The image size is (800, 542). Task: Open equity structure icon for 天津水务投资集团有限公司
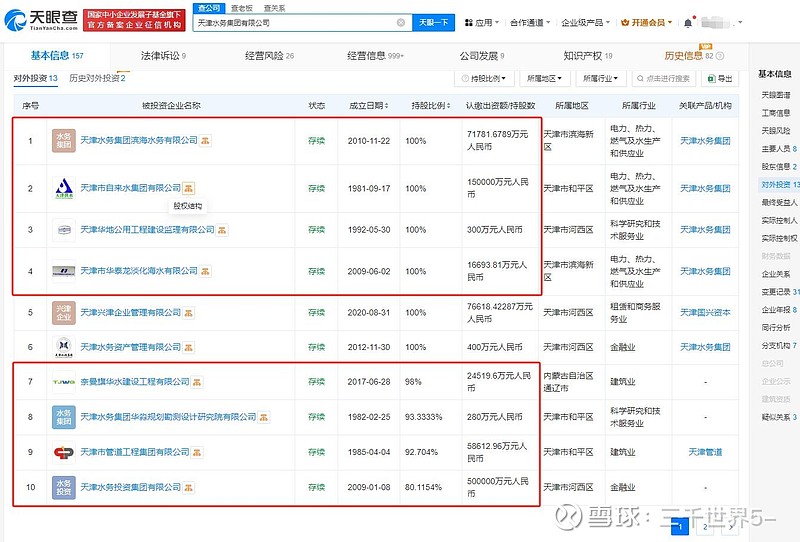pos(188,487)
